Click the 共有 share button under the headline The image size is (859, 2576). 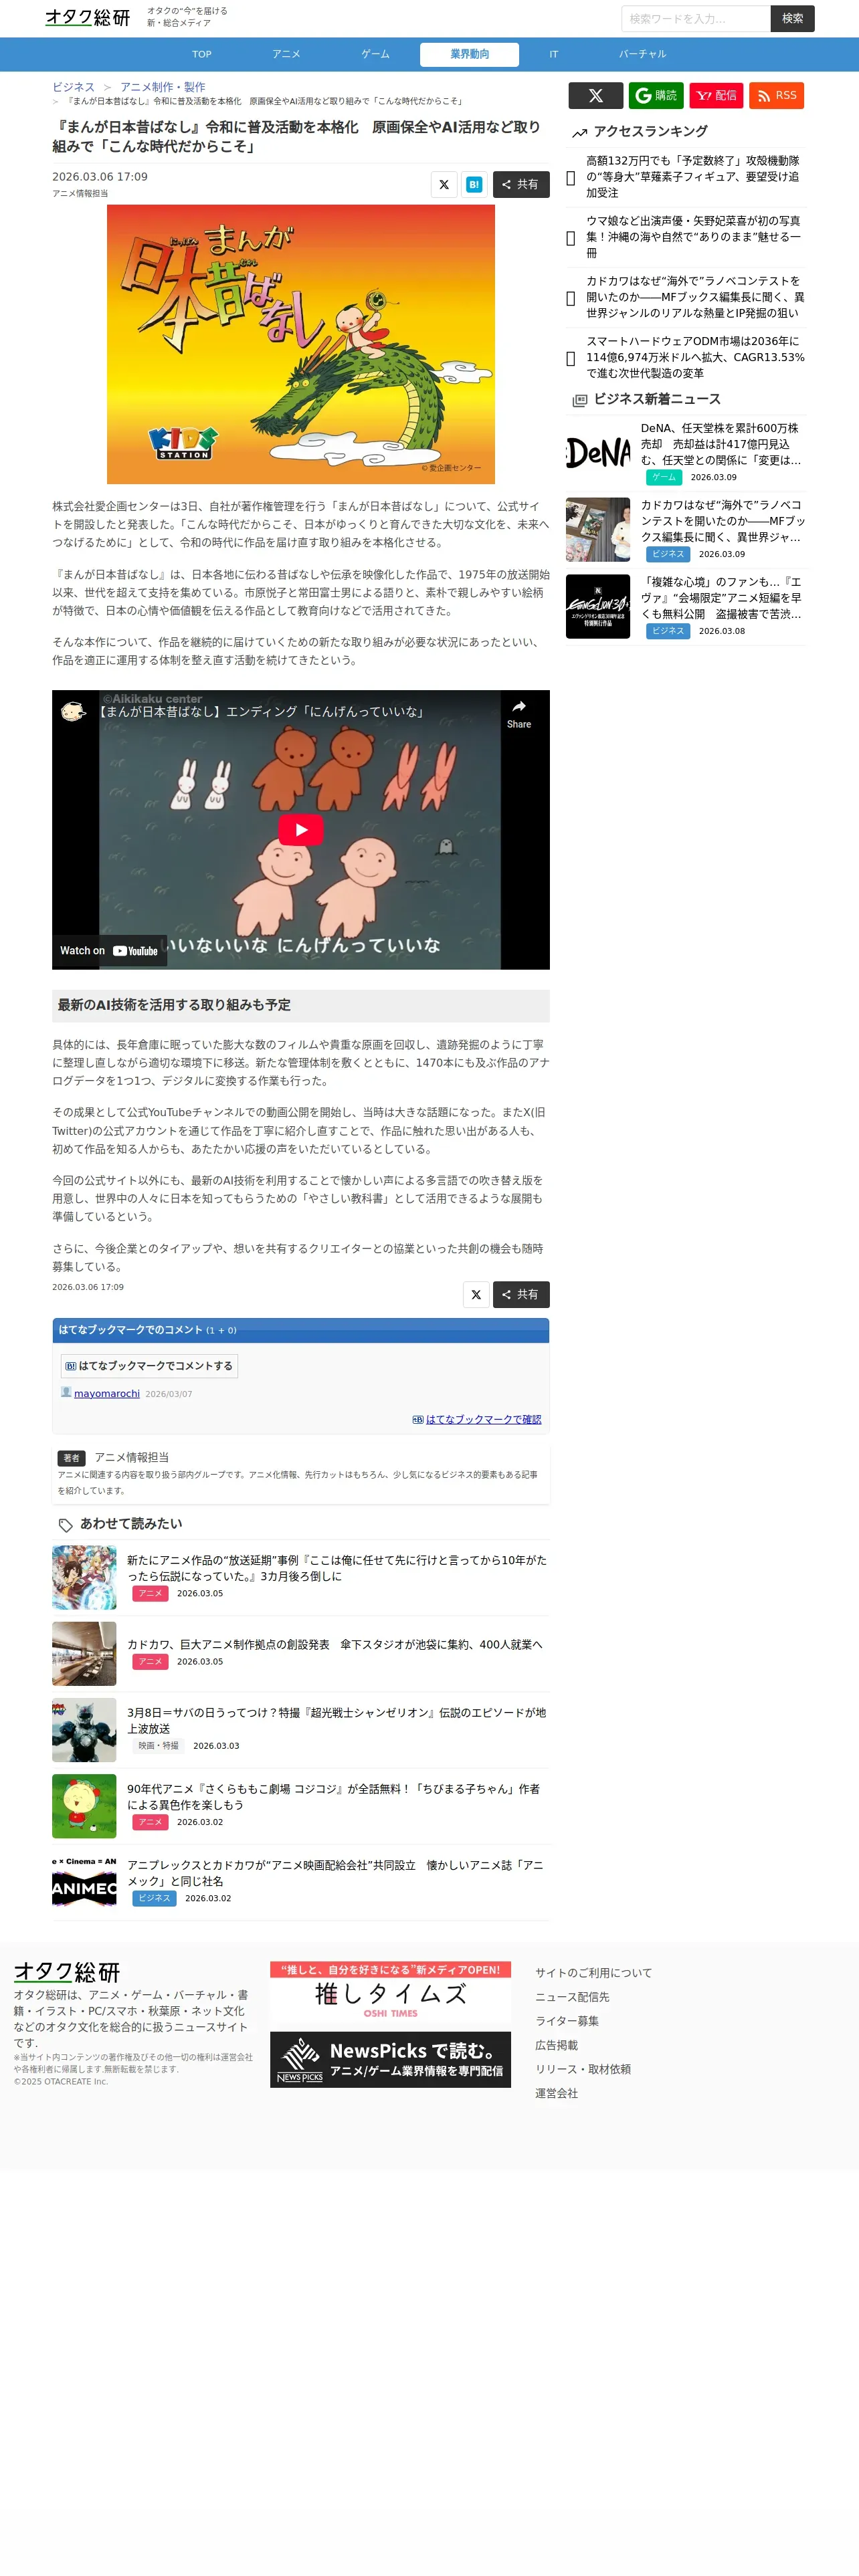click(x=521, y=184)
